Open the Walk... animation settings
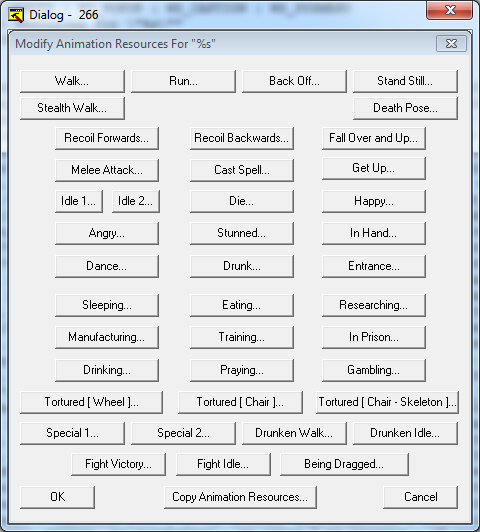 click(x=72, y=81)
